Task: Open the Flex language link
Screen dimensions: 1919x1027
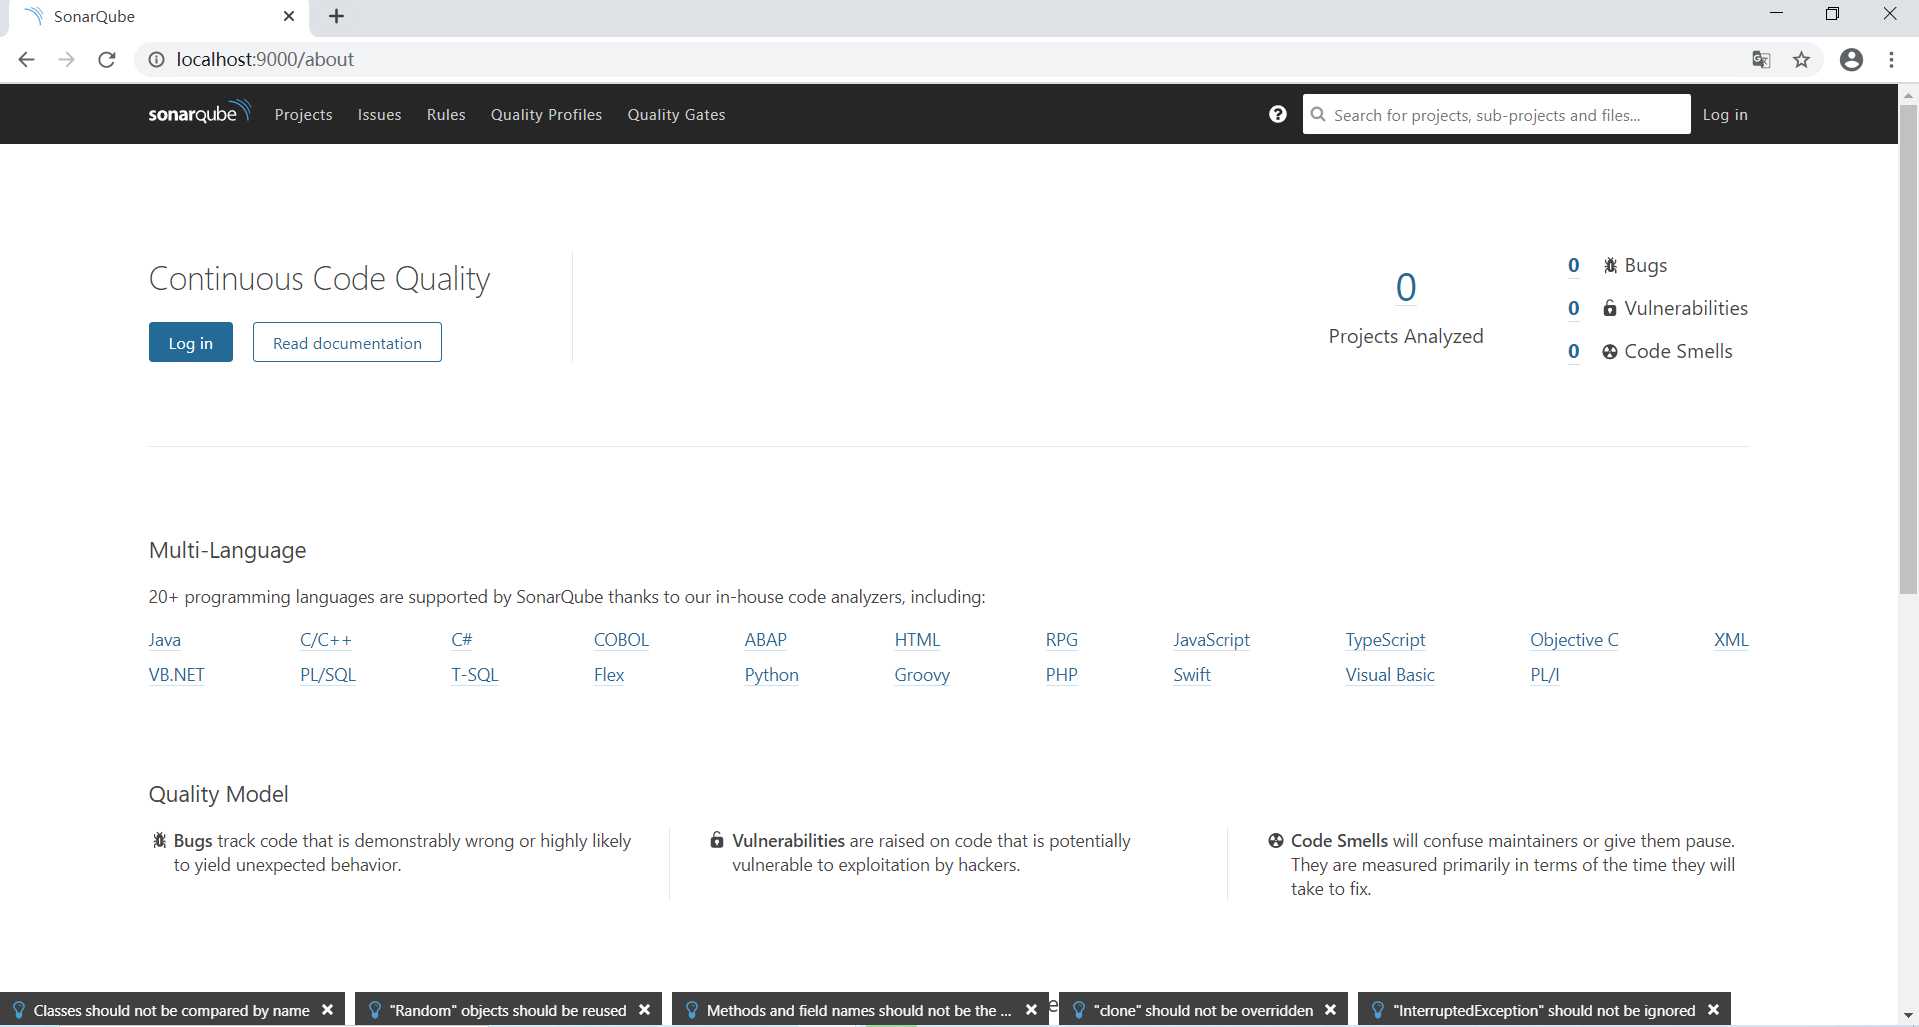Action: (609, 675)
